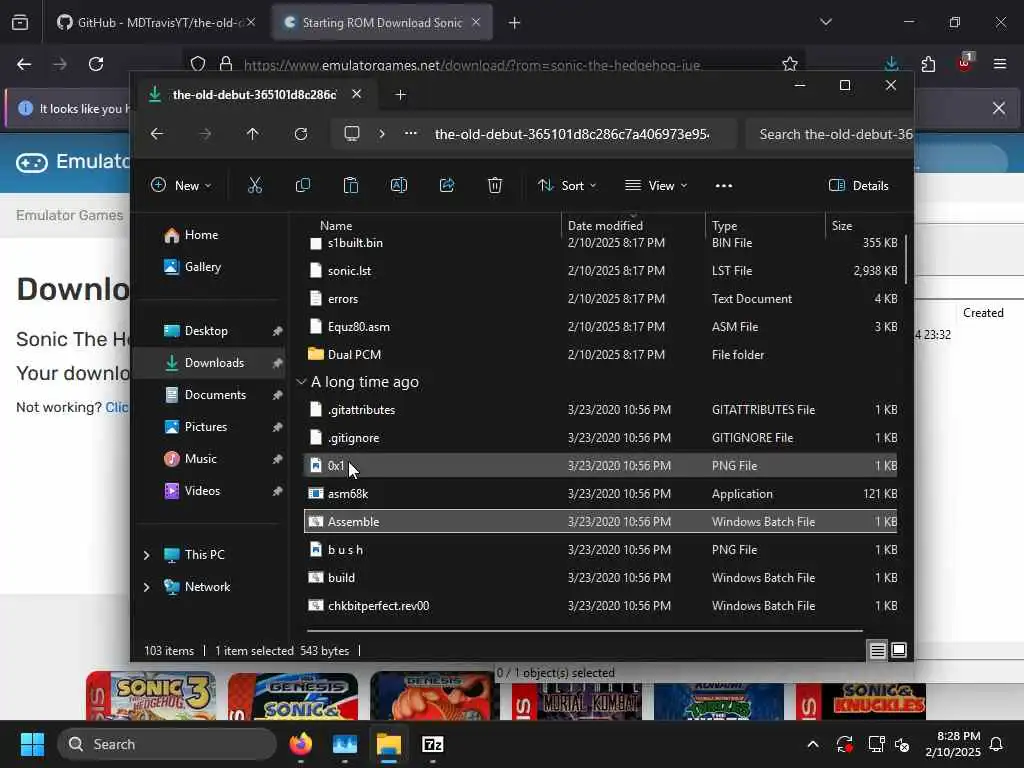Click the Rename icon in Explorer toolbar

(399, 185)
